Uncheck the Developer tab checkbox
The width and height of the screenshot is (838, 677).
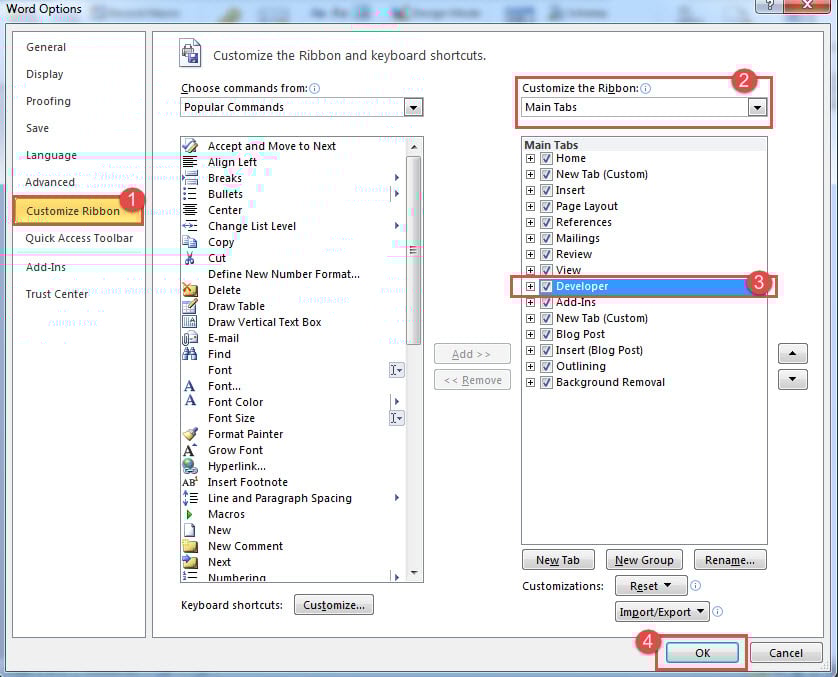546,286
